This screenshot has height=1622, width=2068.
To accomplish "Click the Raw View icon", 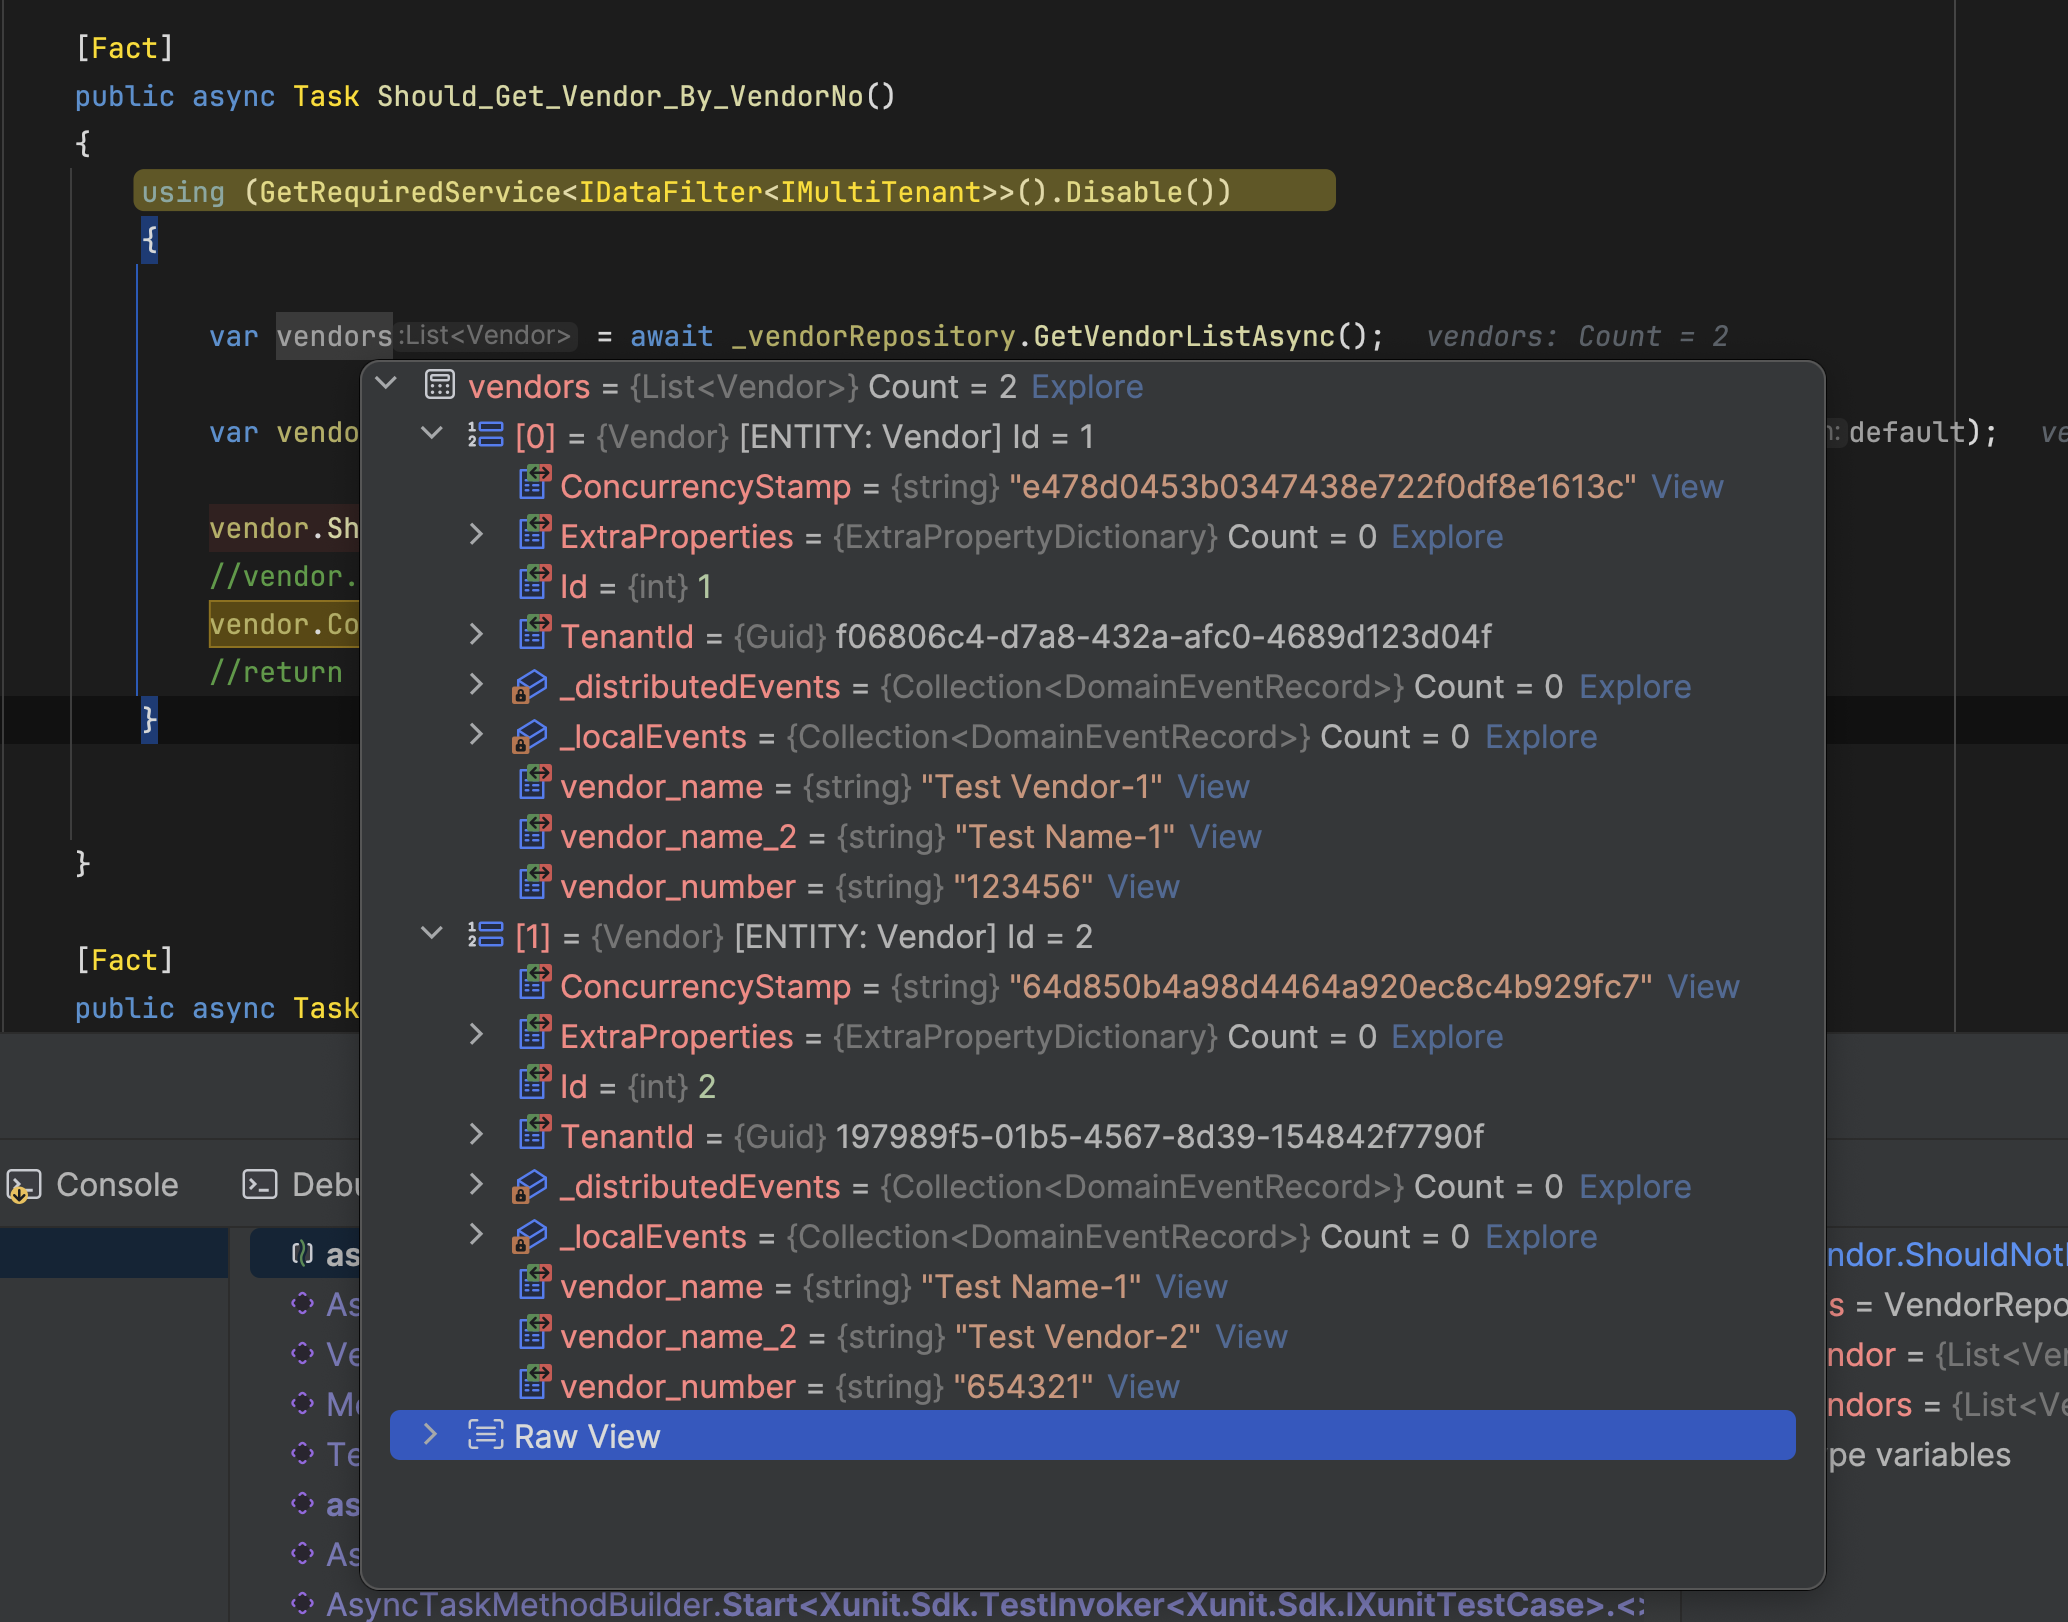I will tap(486, 1435).
